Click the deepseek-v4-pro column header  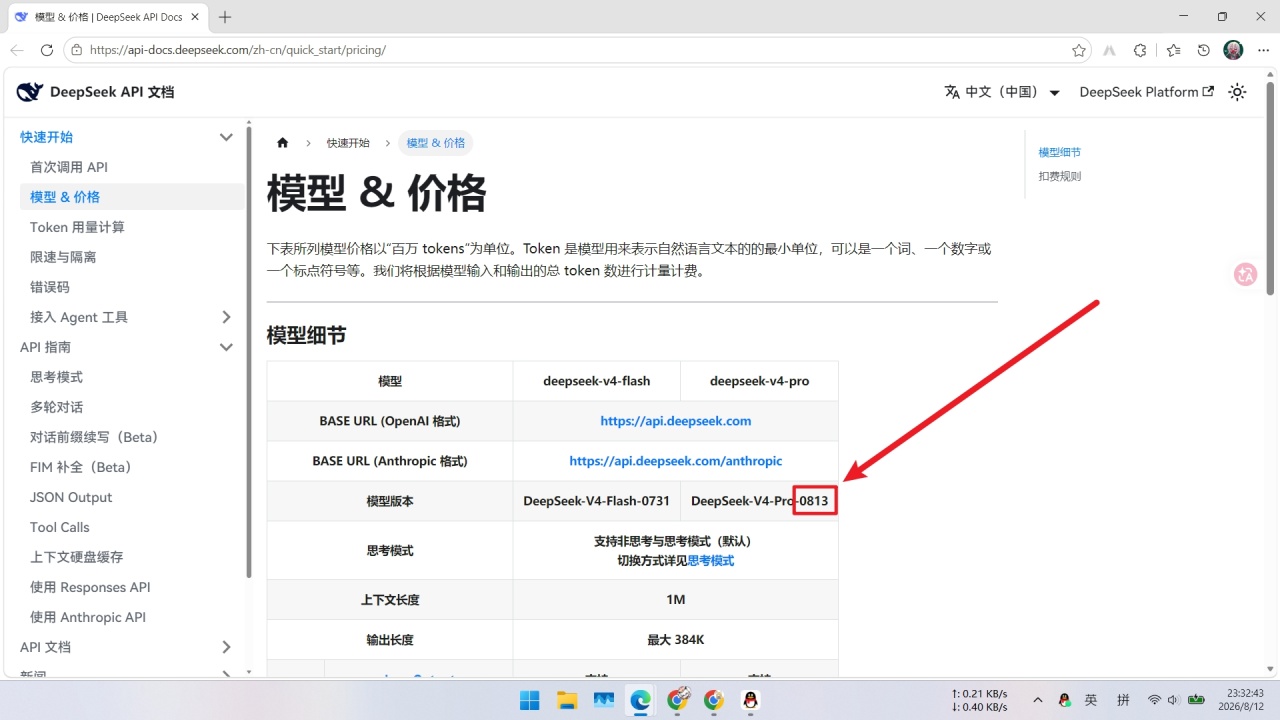click(760, 381)
